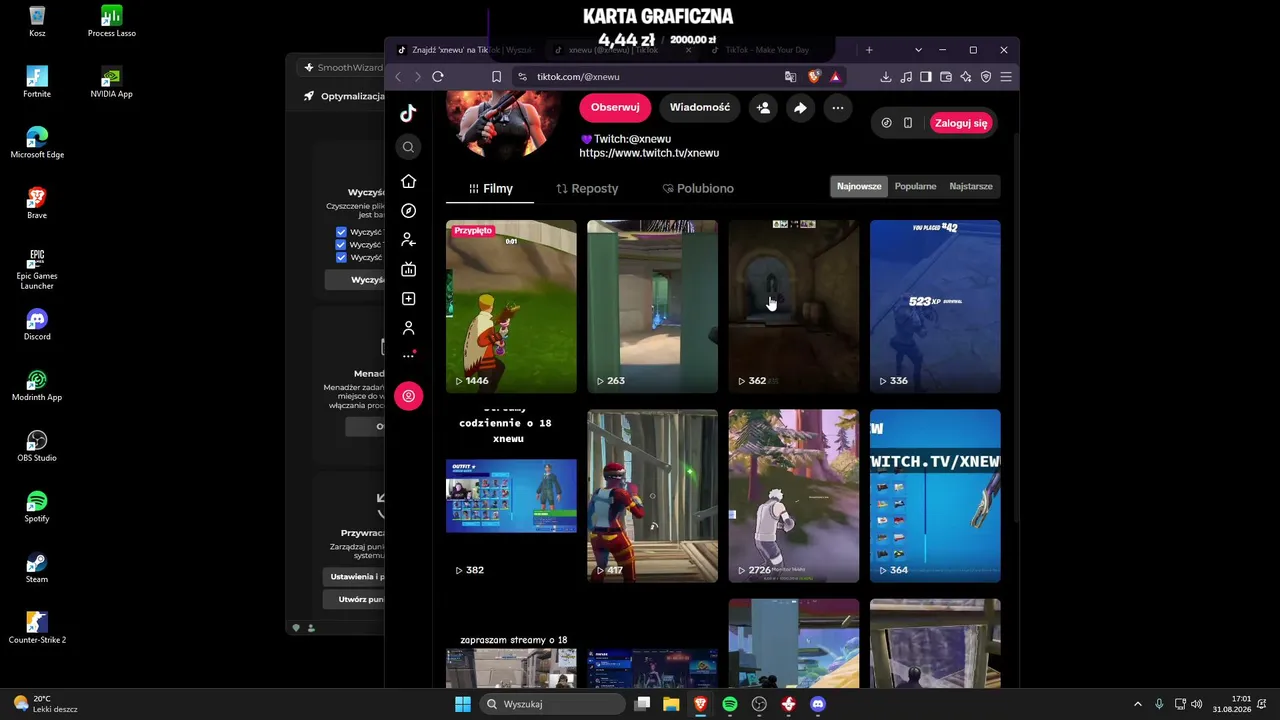Toggle the browser sidebar panel
Viewport: 1280px width, 720px height.
tap(926, 77)
